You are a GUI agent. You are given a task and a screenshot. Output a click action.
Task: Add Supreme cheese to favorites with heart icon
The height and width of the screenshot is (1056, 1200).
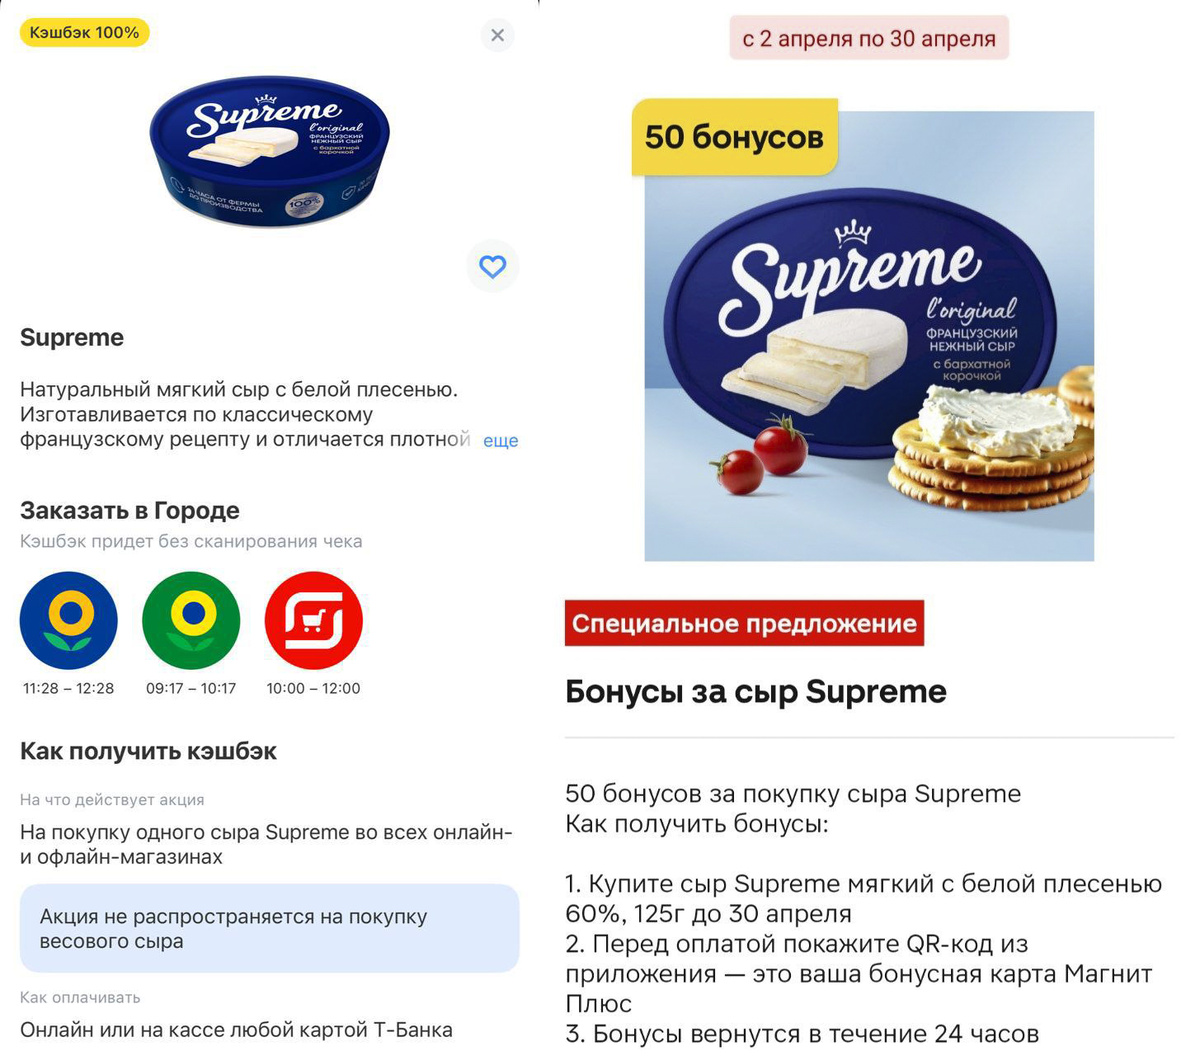tap(493, 266)
